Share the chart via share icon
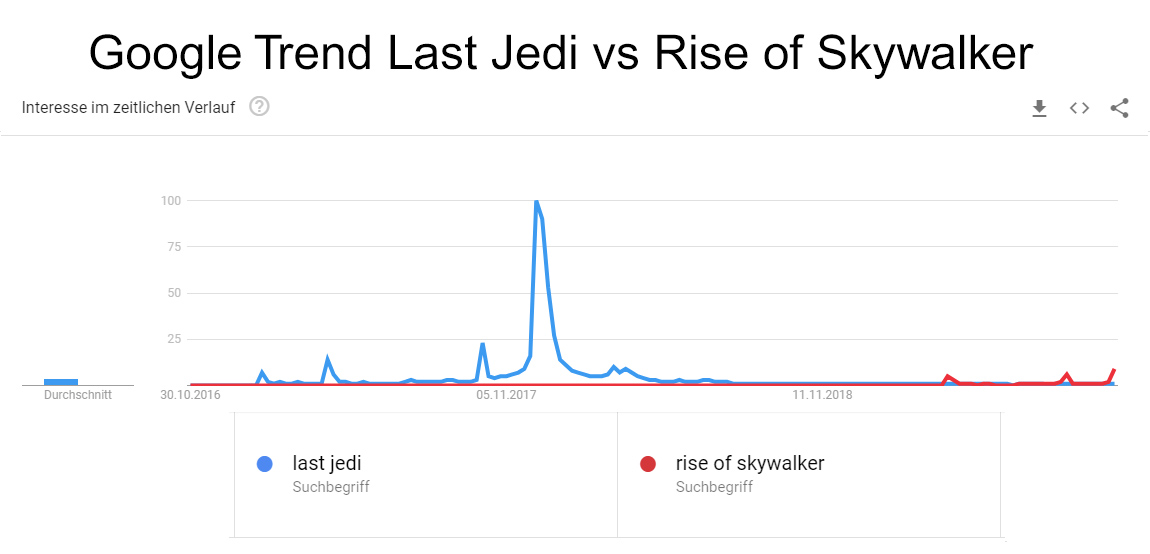The image size is (1150, 554). point(1119,108)
